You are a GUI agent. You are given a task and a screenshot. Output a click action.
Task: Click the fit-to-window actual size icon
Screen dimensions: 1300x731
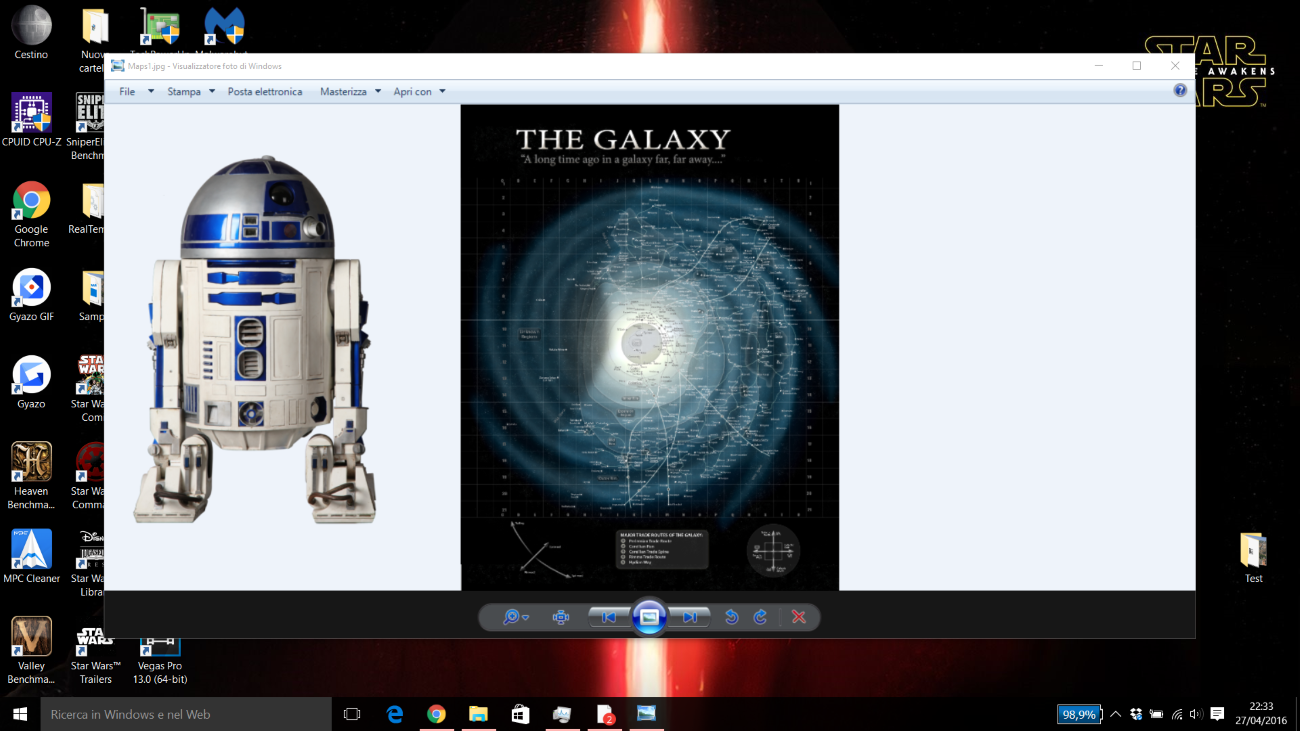561,617
